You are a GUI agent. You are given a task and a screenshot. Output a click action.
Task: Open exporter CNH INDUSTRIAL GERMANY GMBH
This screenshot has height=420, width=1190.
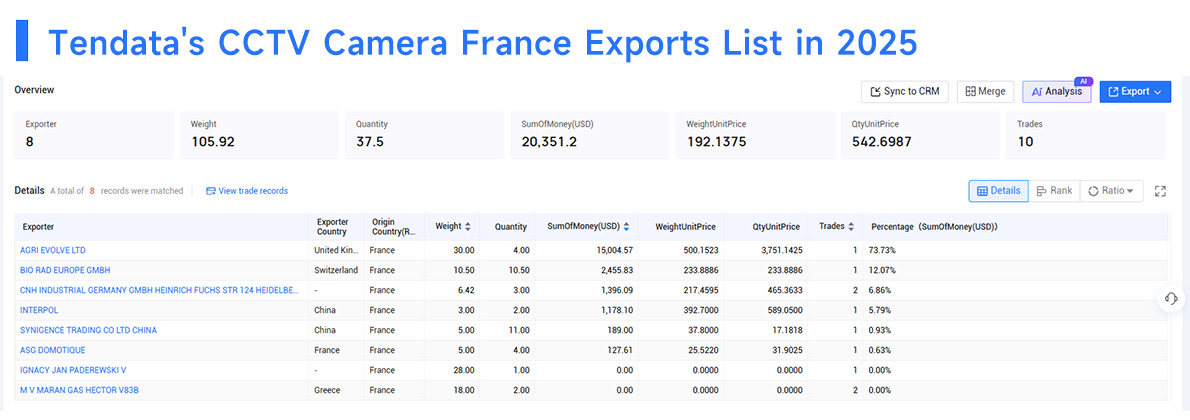(x=160, y=290)
